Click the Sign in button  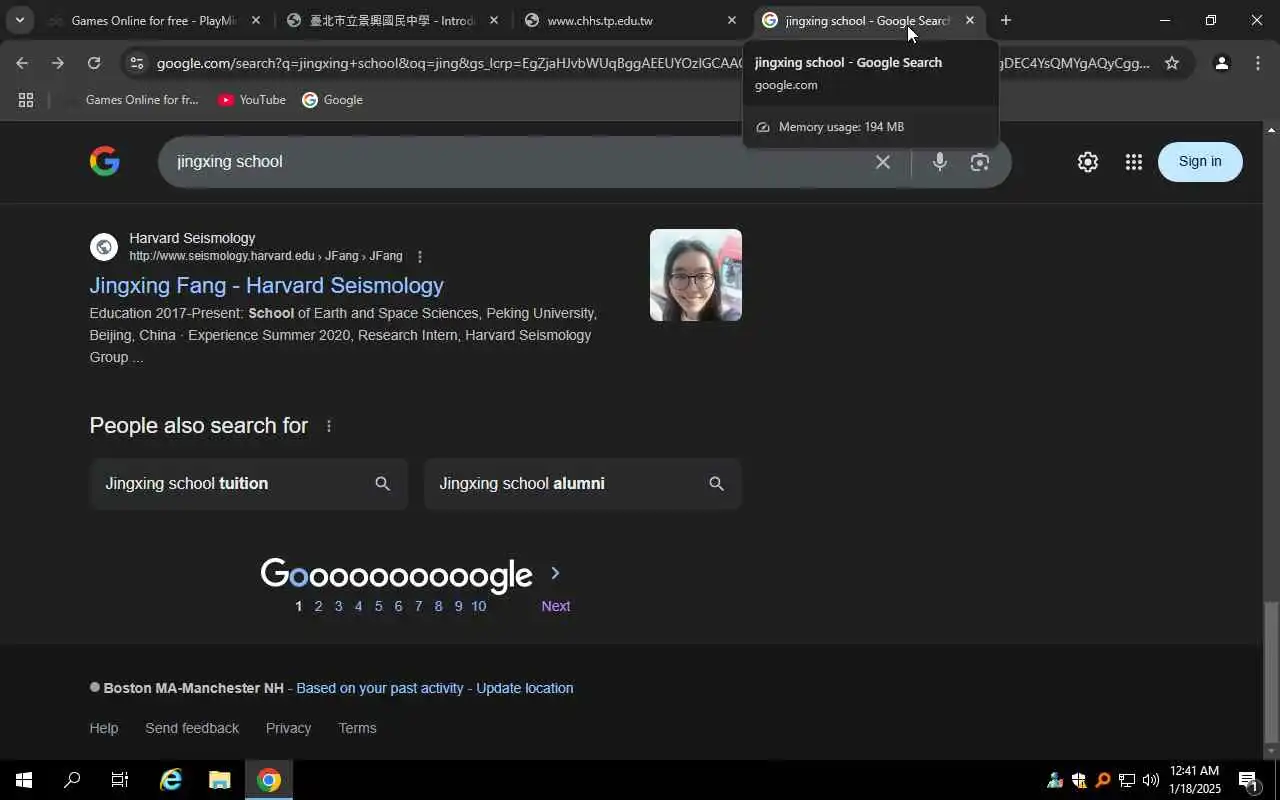pyautogui.click(x=1200, y=162)
